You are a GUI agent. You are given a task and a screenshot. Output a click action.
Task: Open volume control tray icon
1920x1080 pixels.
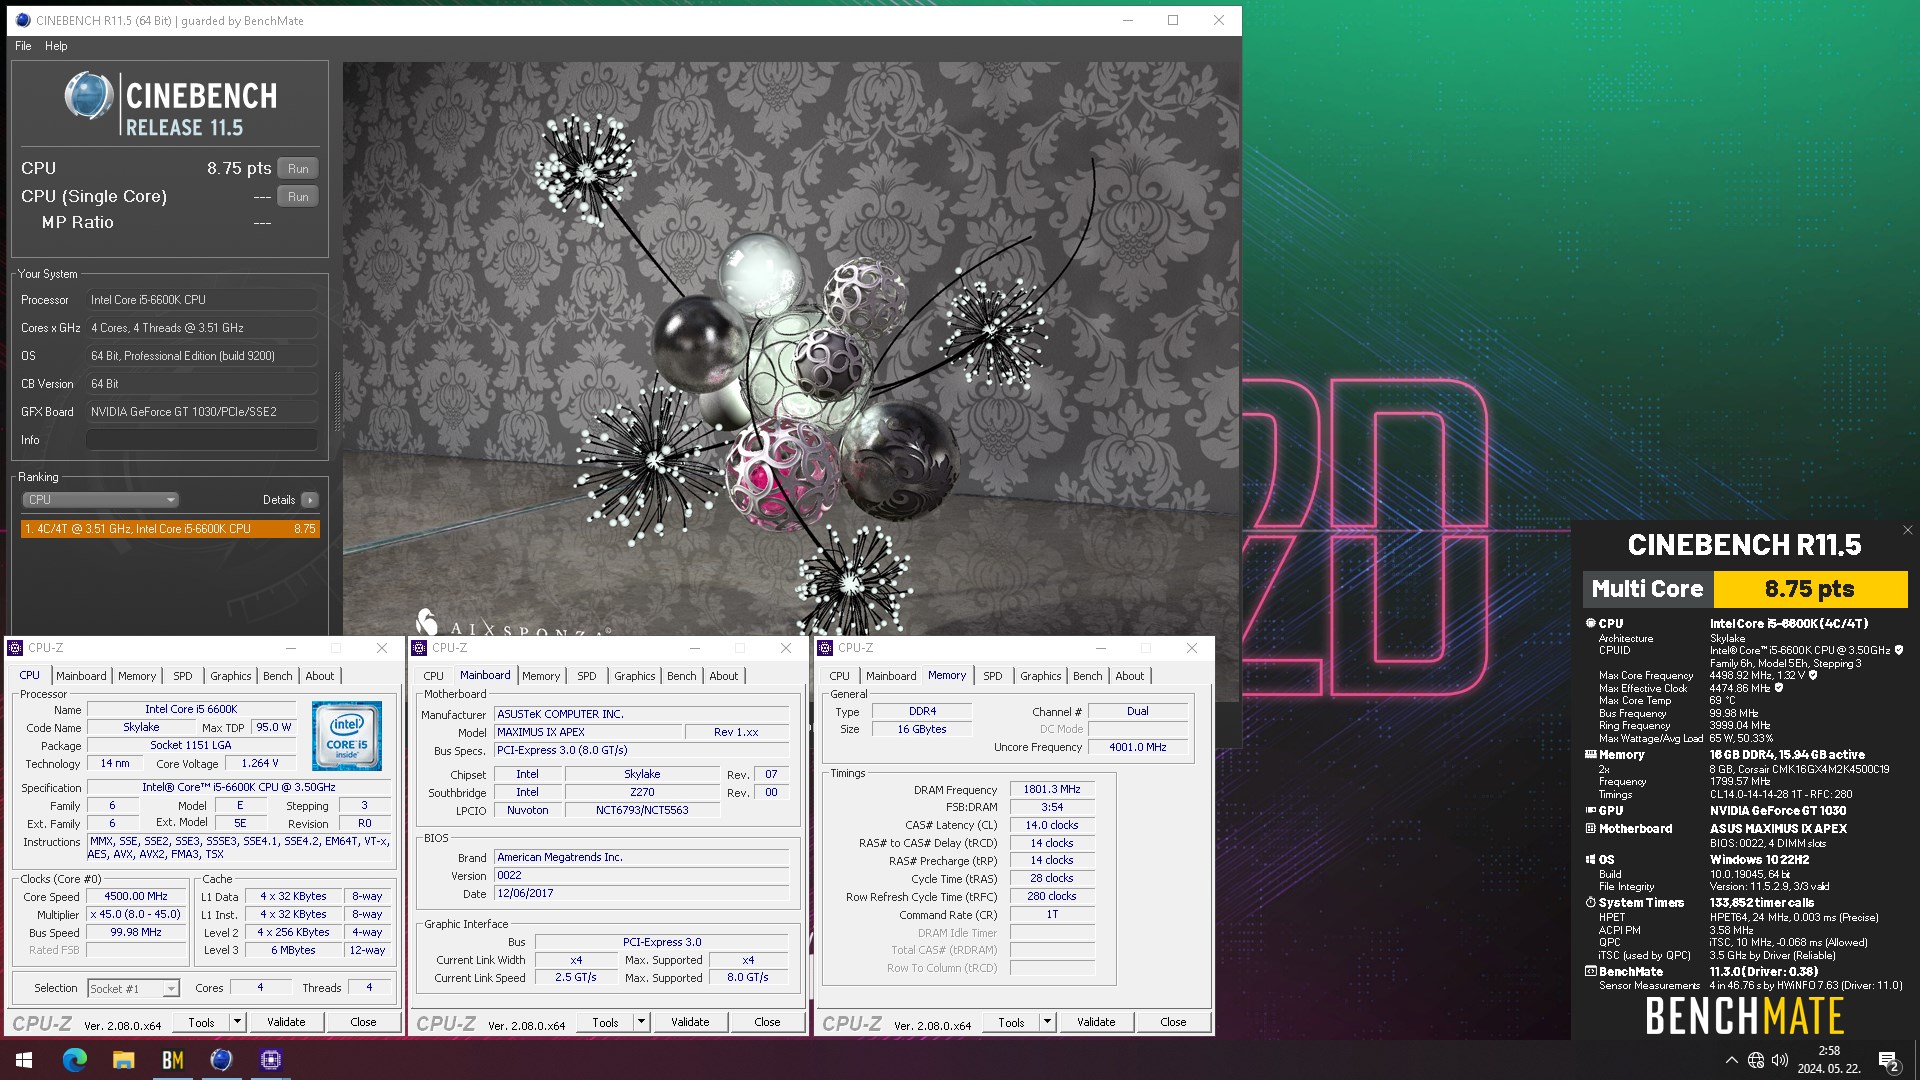pyautogui.click(x=1779, y=1060)
